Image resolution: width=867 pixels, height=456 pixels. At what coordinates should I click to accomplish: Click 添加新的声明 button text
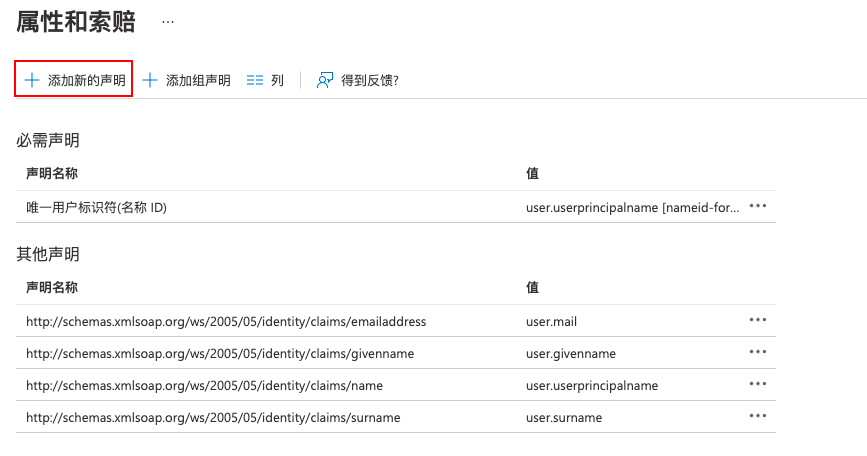[87, 81]
